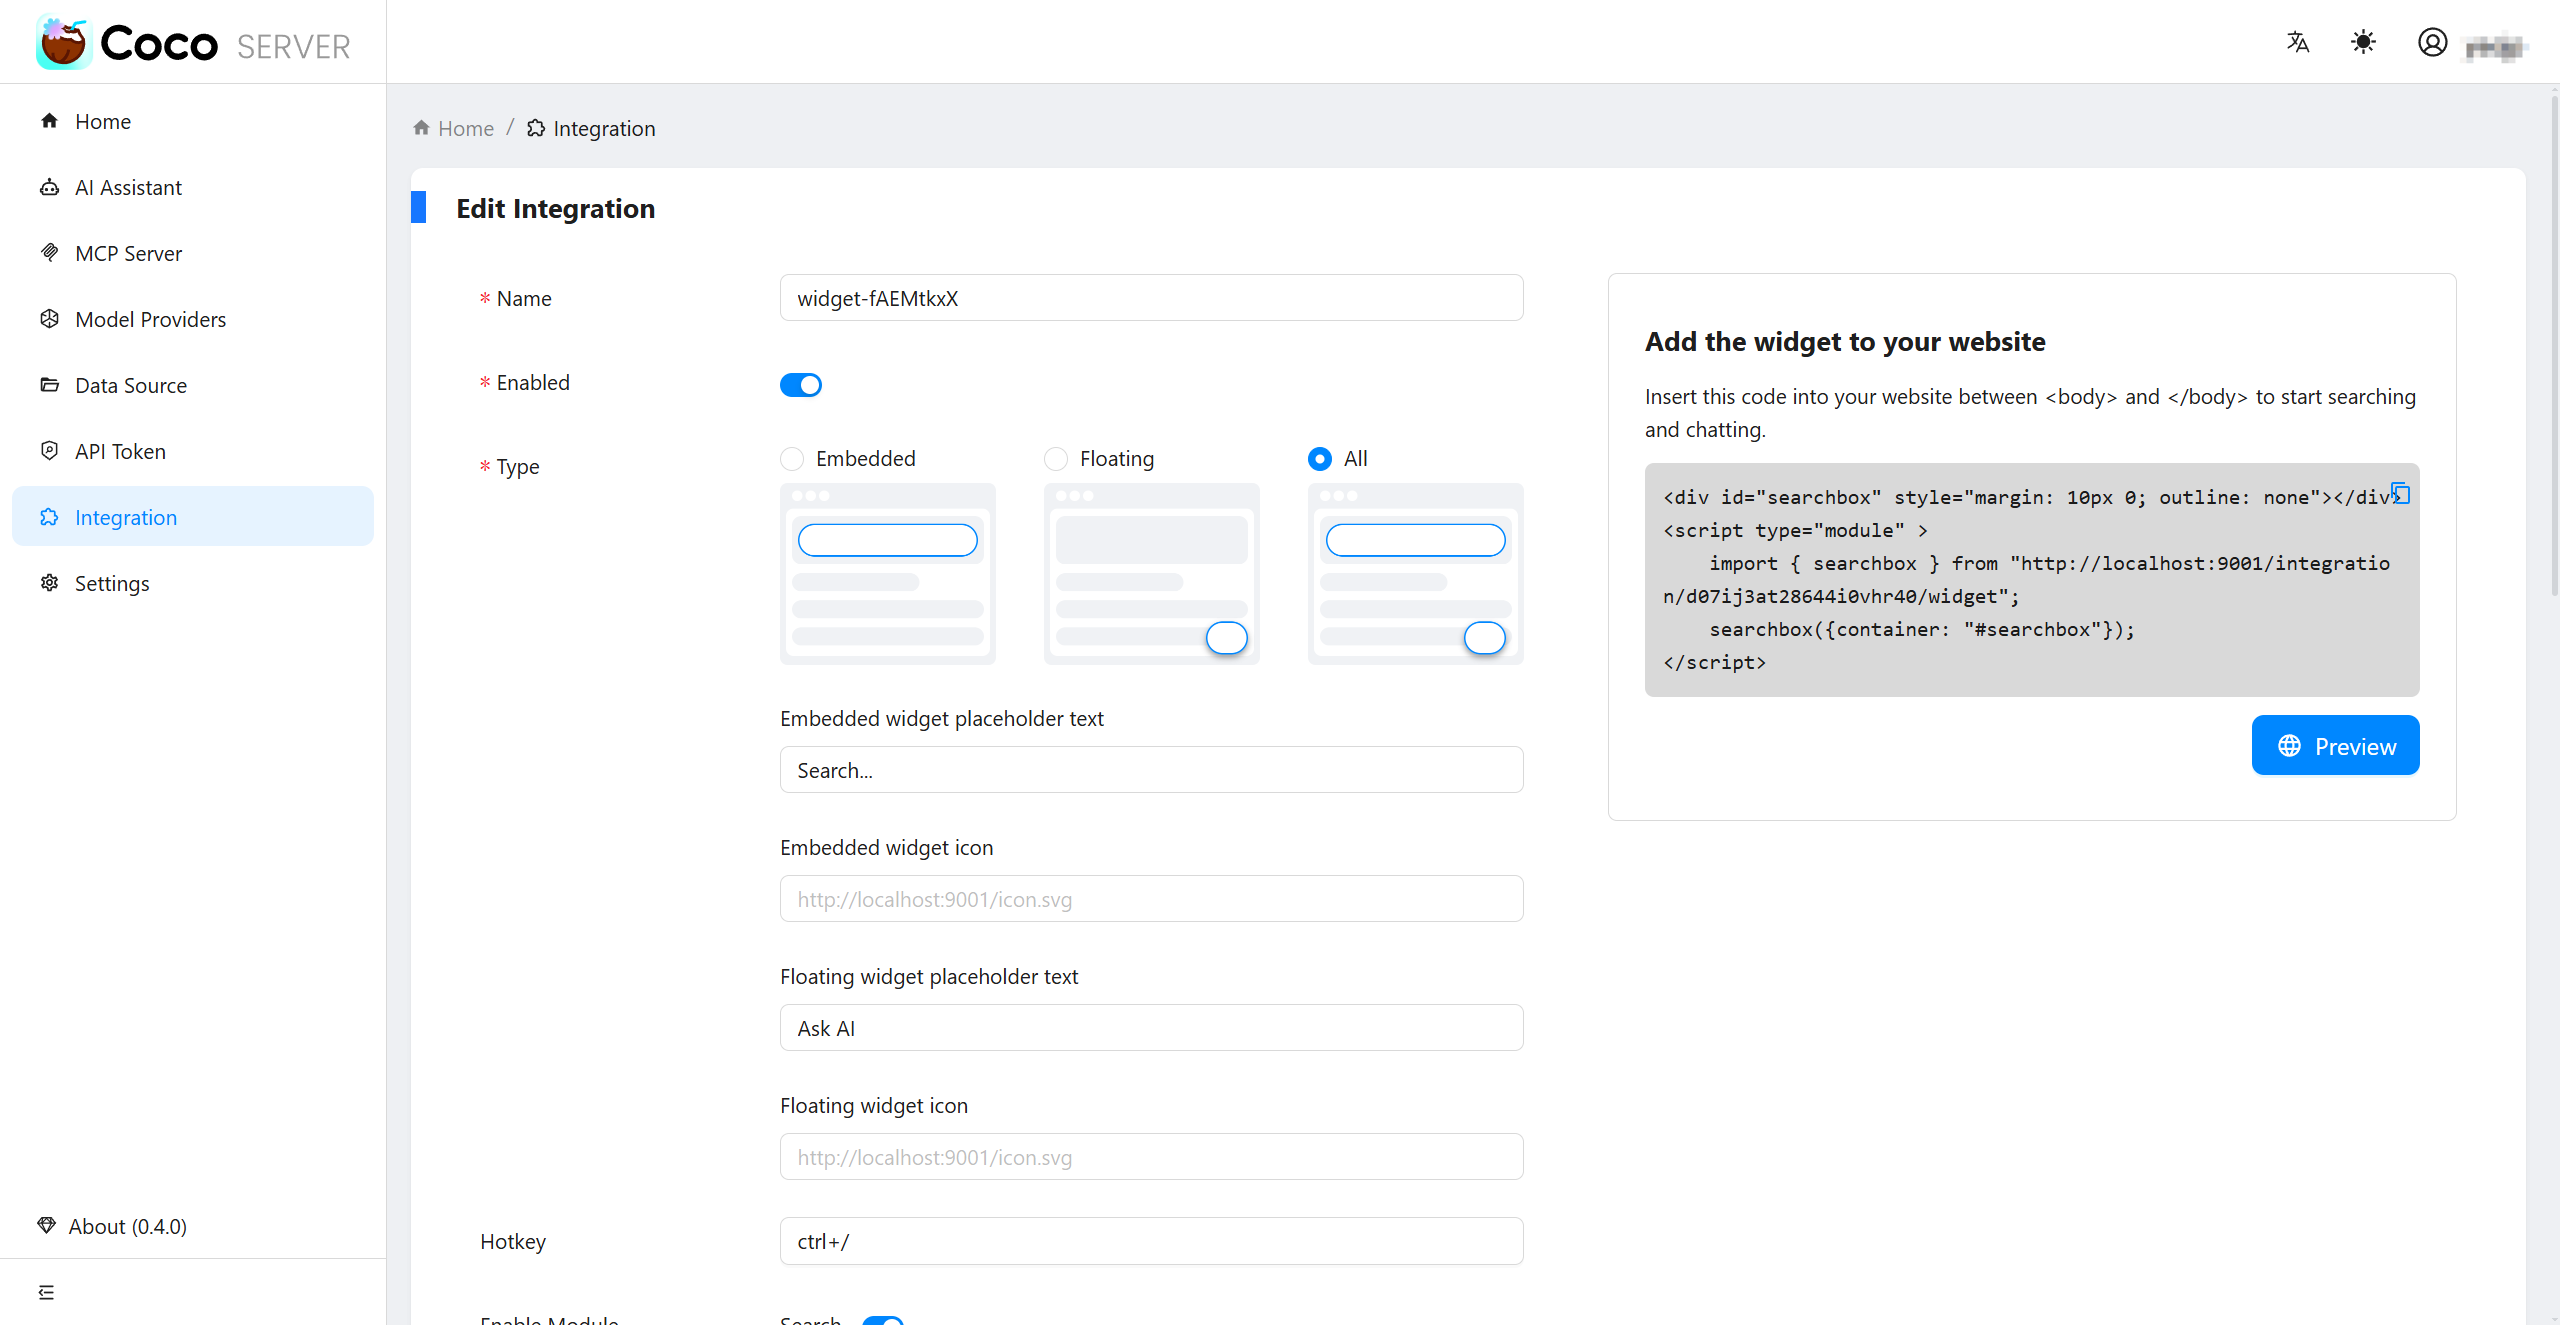Click the username next to the avatar
The width and height of the screenshot is (2560, 1325).
pos(2496,46)
